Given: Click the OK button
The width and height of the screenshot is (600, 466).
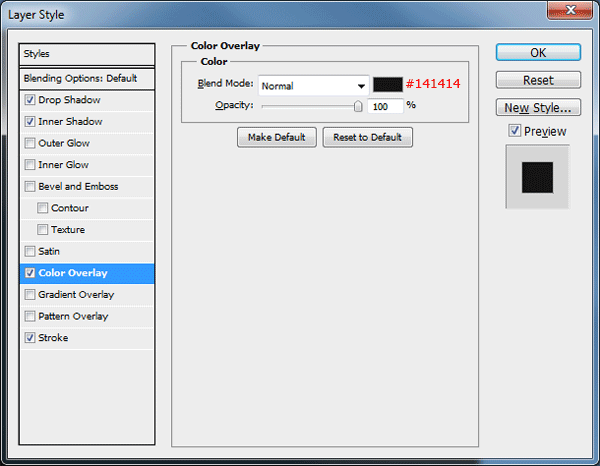Looking at the screenshot, I should [538, 52].
